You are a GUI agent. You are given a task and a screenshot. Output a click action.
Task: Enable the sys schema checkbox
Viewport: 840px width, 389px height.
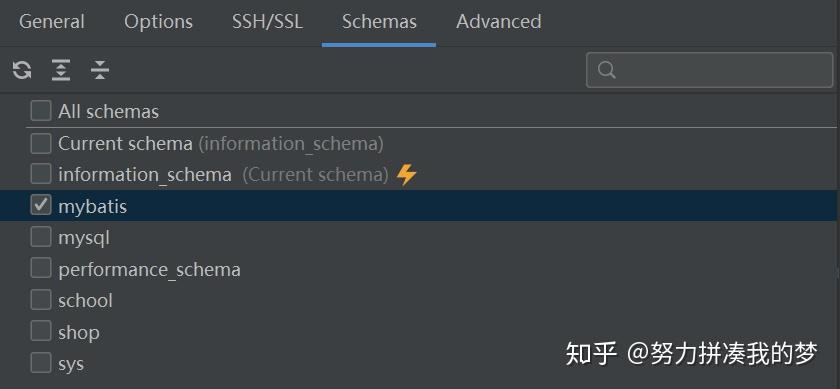click(x=41, y=363)
